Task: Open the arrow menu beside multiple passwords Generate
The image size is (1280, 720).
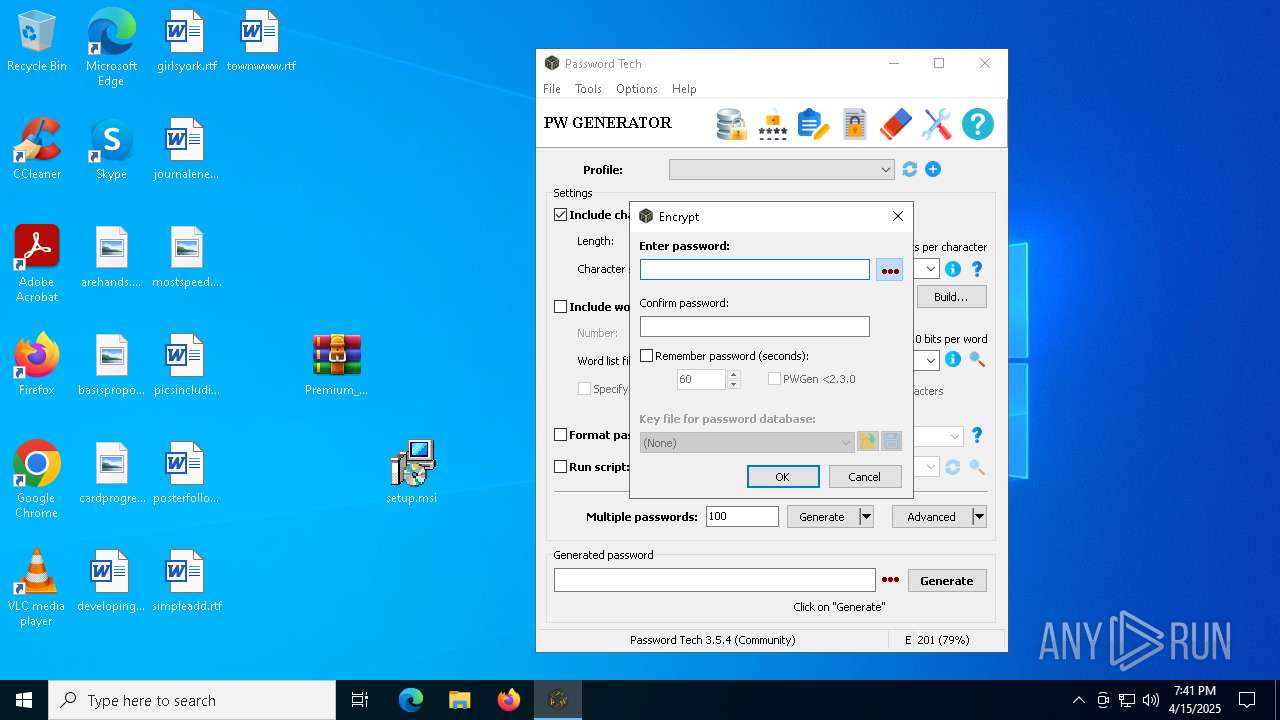Action: click(867, 517)
